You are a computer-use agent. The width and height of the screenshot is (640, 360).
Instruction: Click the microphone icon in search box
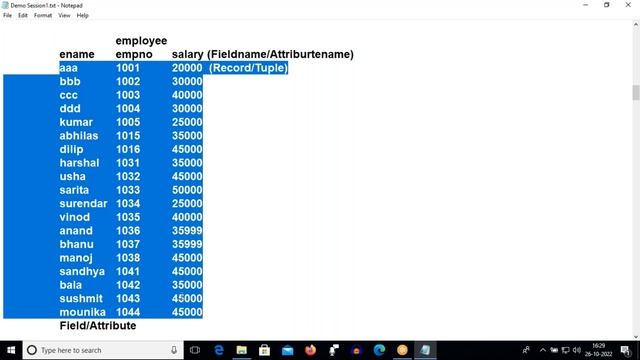[174, 350]
